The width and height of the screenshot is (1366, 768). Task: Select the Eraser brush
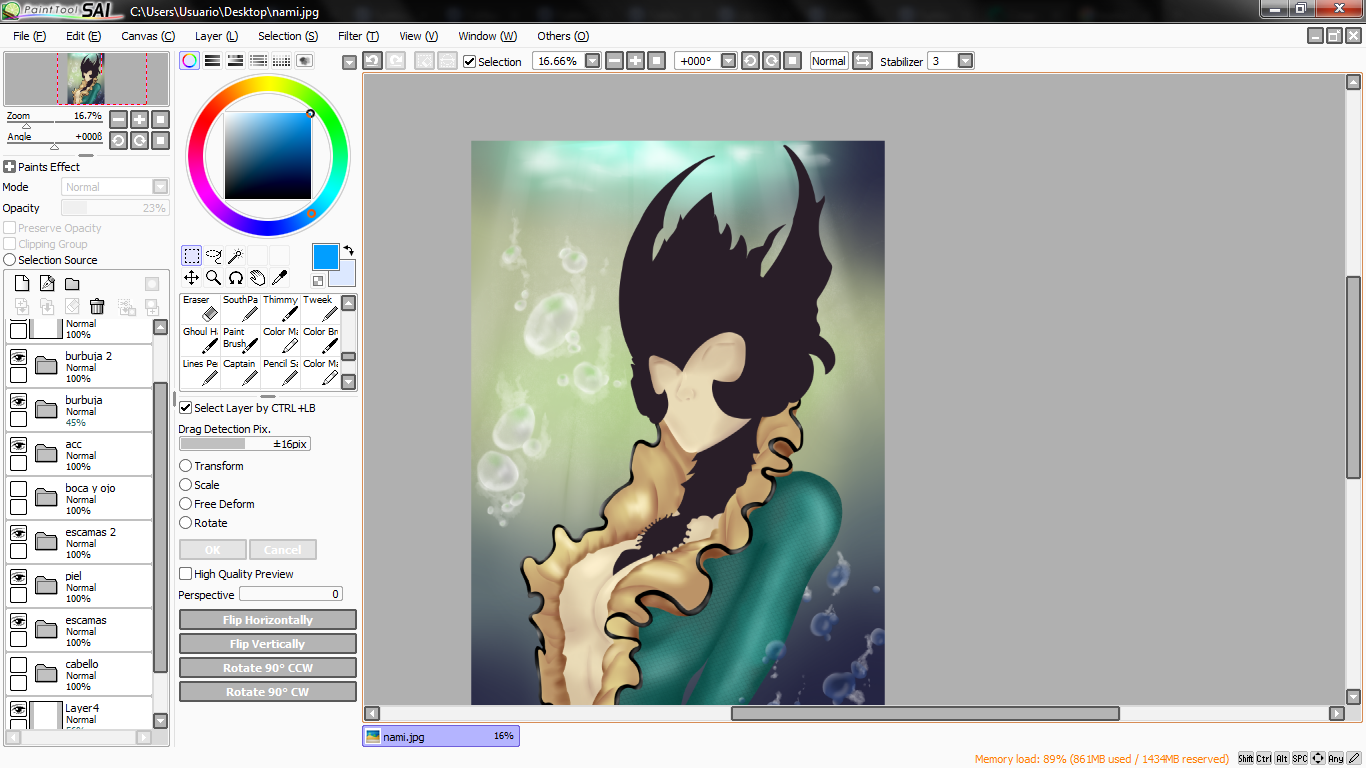[x=200, y=309]
